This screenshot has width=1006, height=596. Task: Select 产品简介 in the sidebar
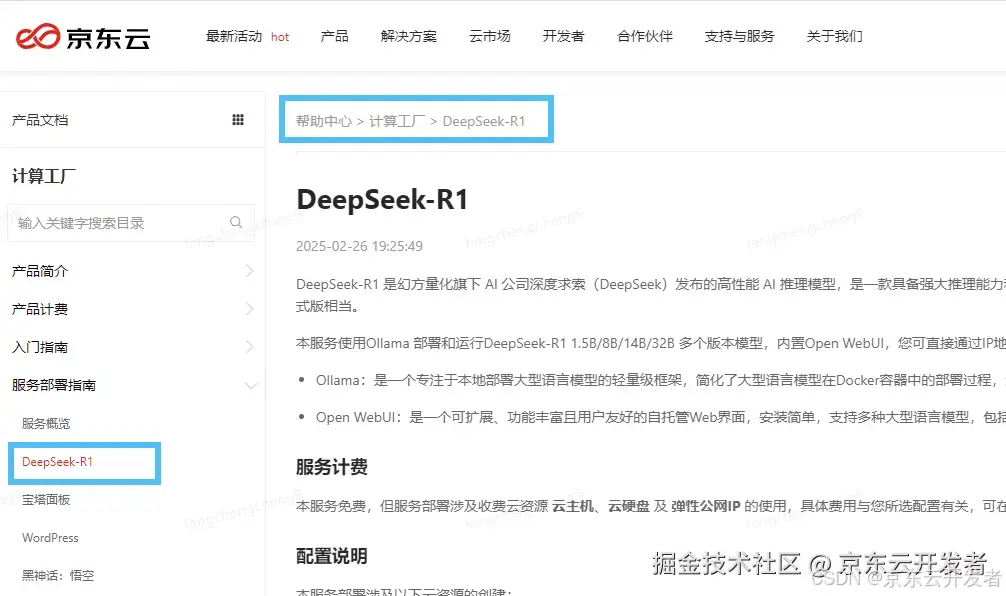click(40, 271)
